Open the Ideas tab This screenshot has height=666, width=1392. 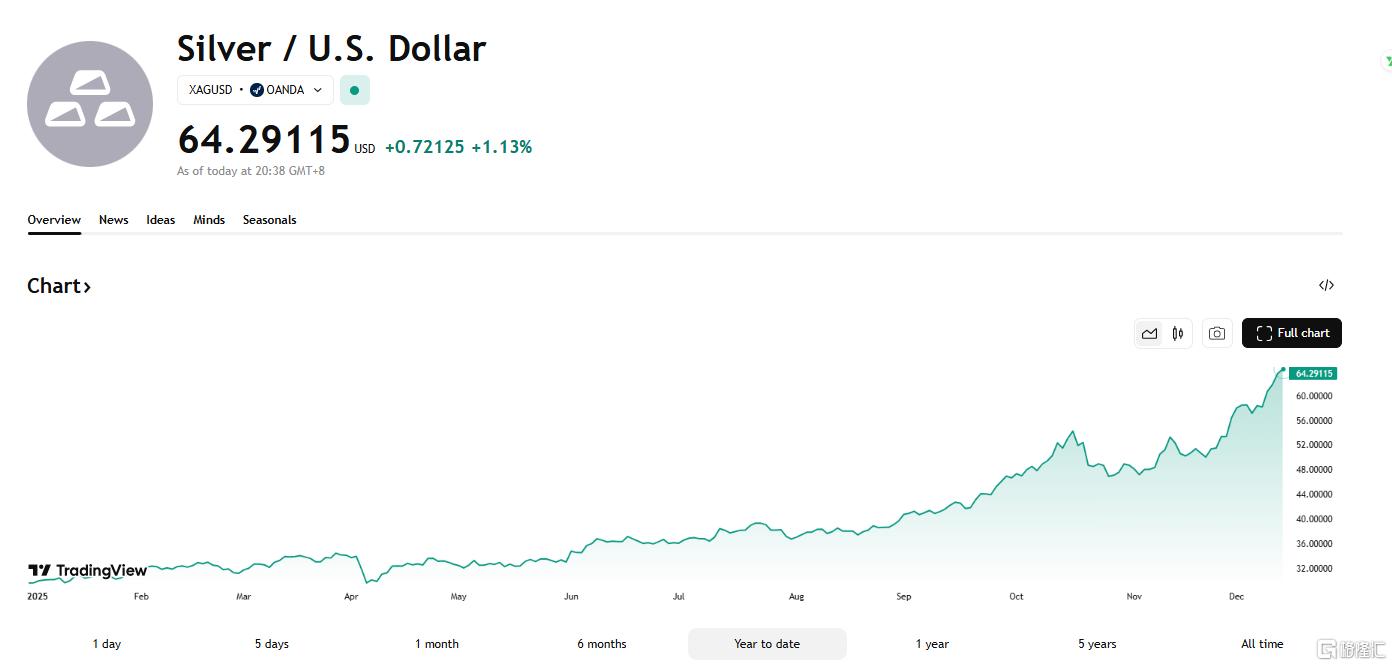[160, 220]
